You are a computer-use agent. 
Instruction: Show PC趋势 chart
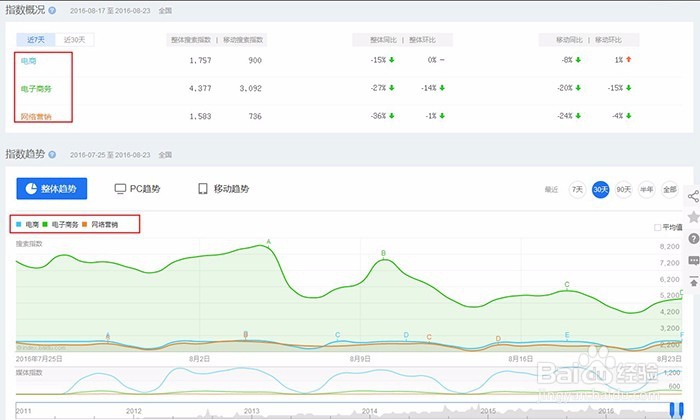pos(138,189)
